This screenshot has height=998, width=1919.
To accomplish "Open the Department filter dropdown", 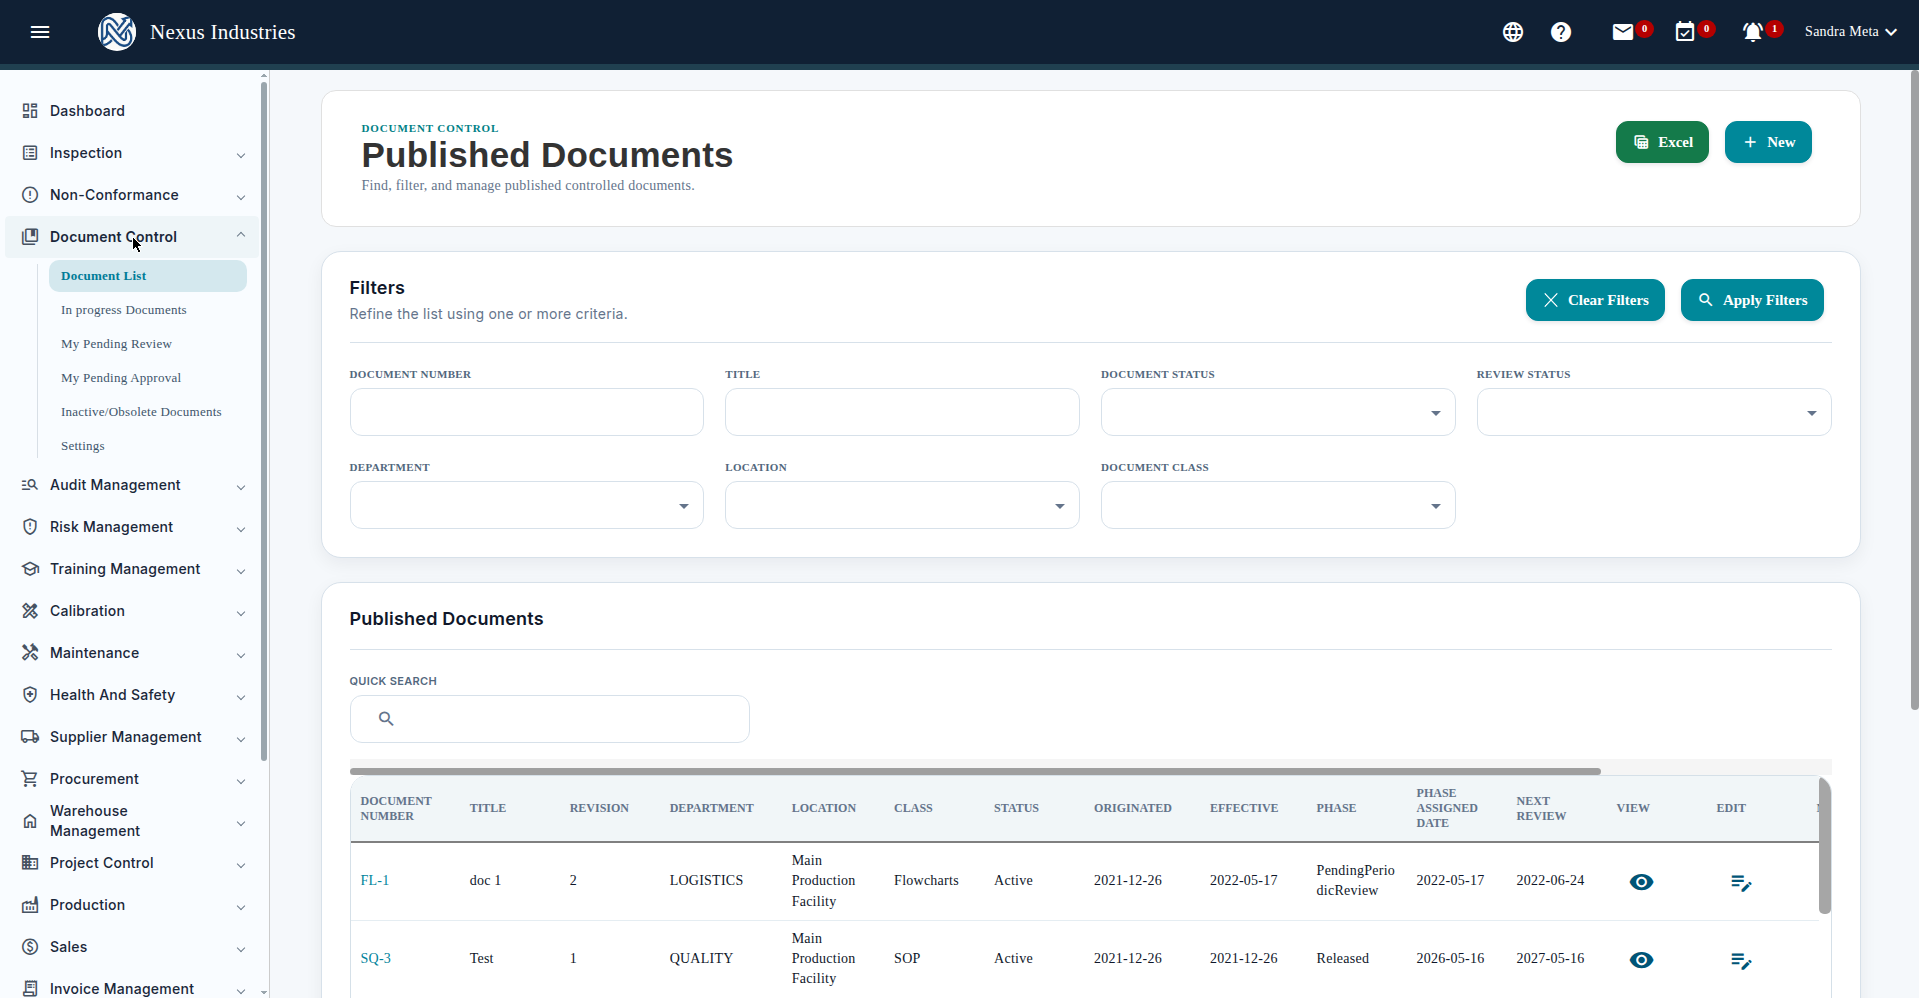I will point(527,505).
